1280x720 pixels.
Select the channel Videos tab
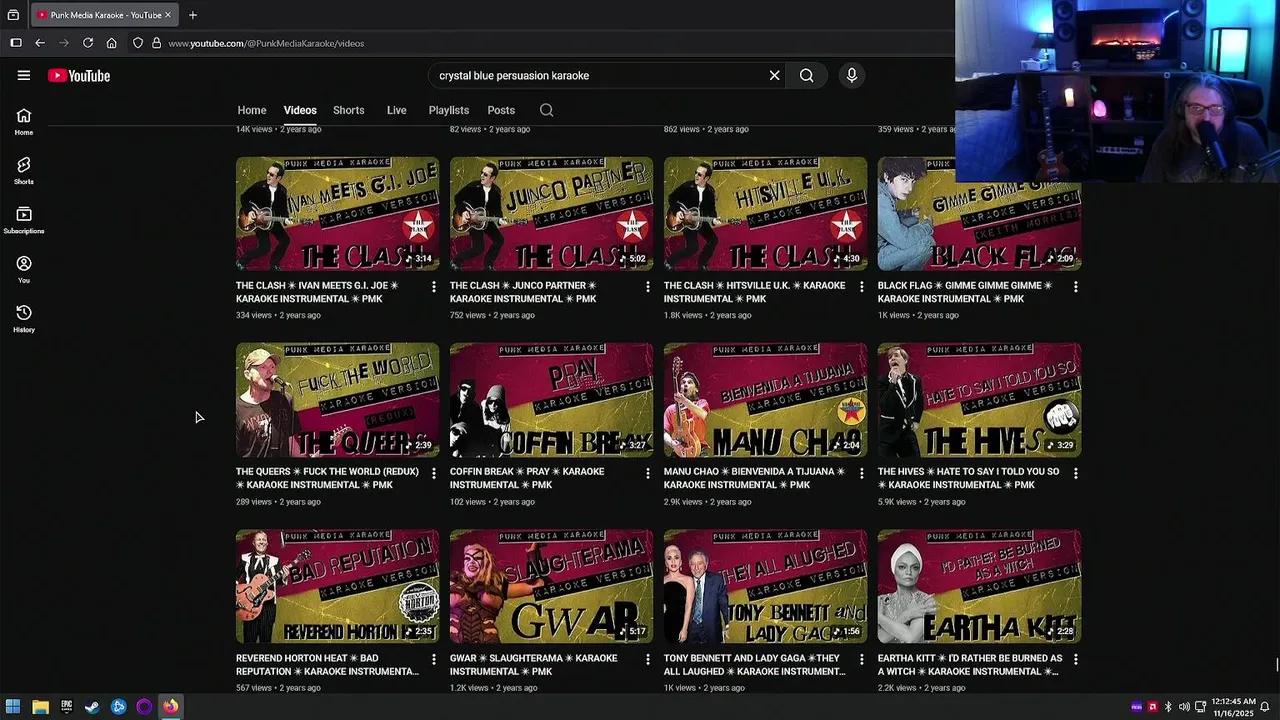tap(300, 110)
